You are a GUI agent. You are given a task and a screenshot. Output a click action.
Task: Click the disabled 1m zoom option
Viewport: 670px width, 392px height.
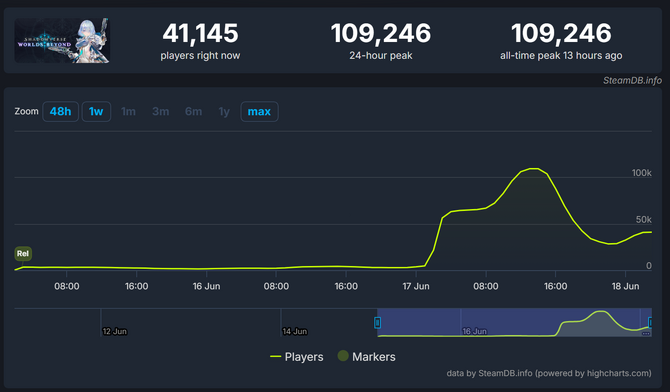(128, 112)
